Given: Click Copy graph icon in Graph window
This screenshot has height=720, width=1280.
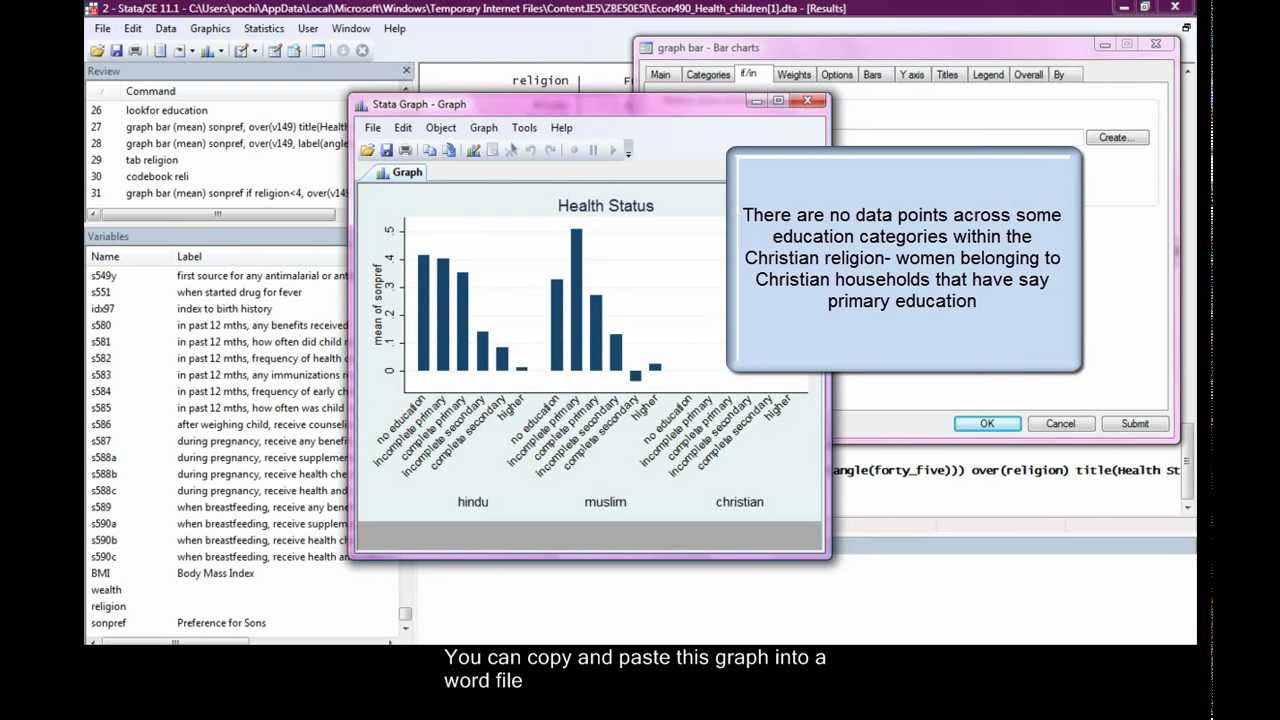Looking at the screenshot, I should click(429, 150).
